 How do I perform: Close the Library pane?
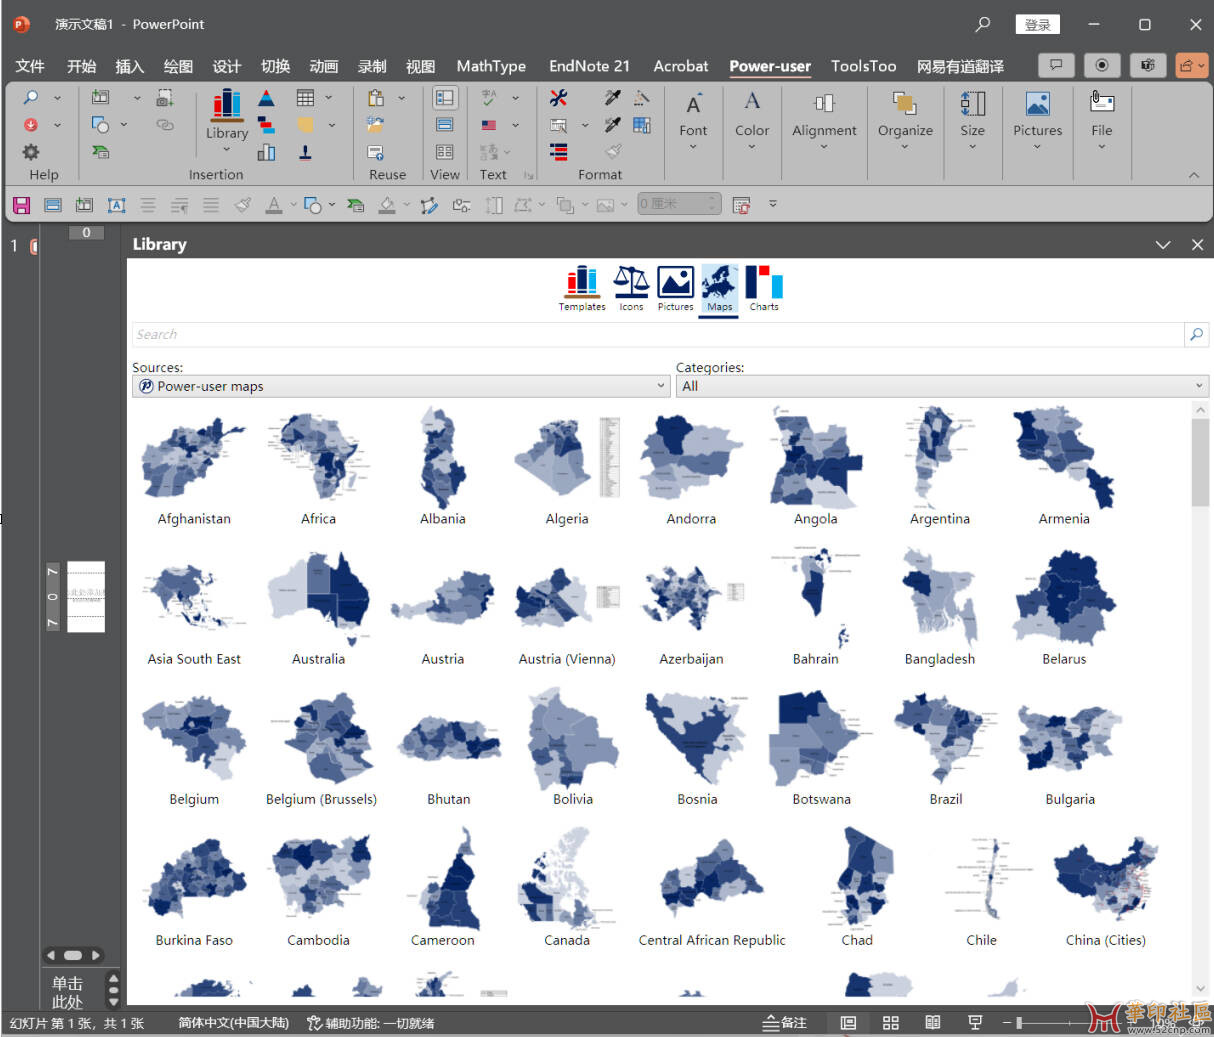1197,245
